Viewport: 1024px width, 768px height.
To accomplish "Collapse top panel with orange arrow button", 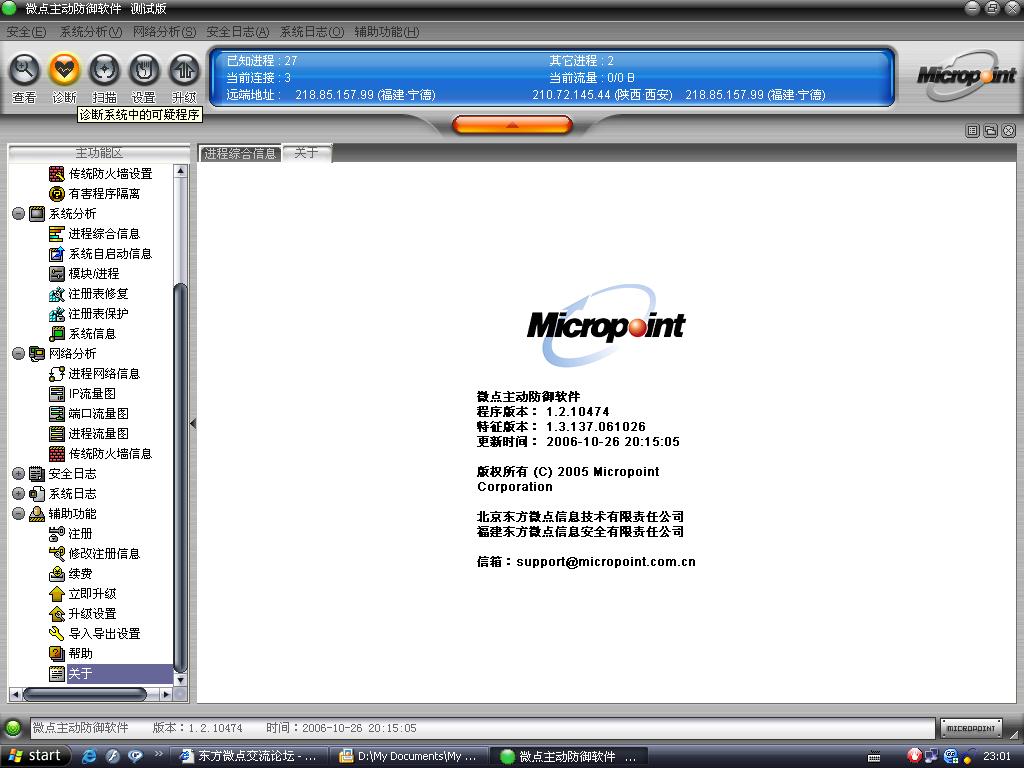I will (513, 124).
